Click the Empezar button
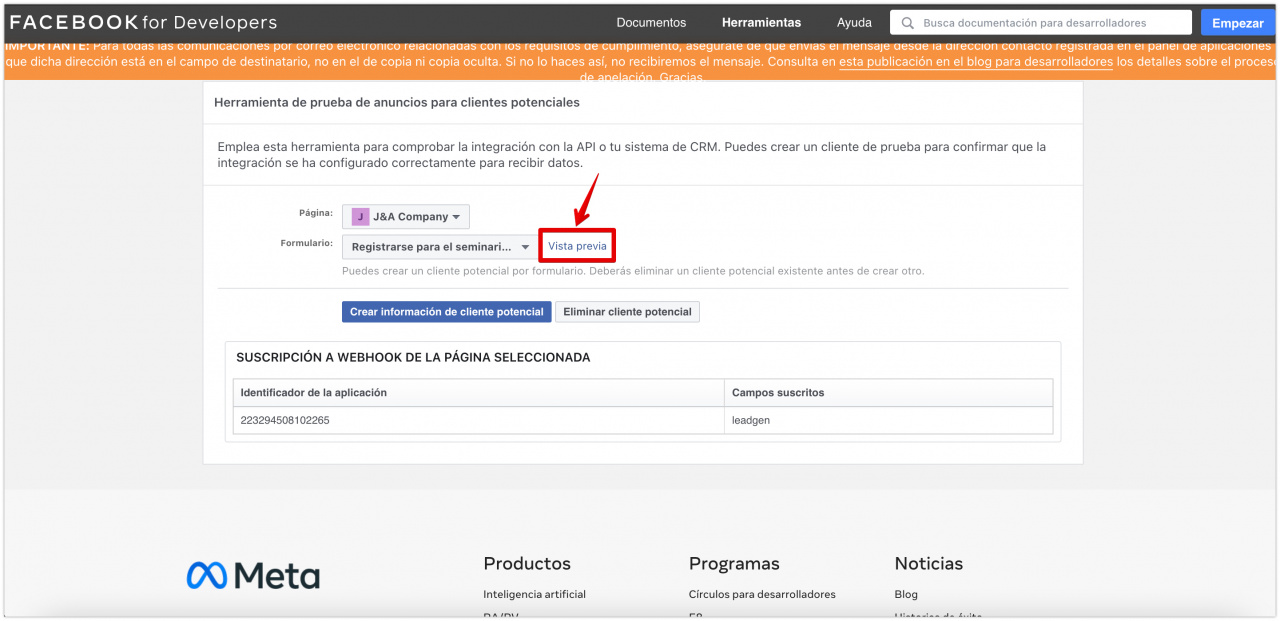This screenshot has height=621, width=1280. coord(1238,22)
